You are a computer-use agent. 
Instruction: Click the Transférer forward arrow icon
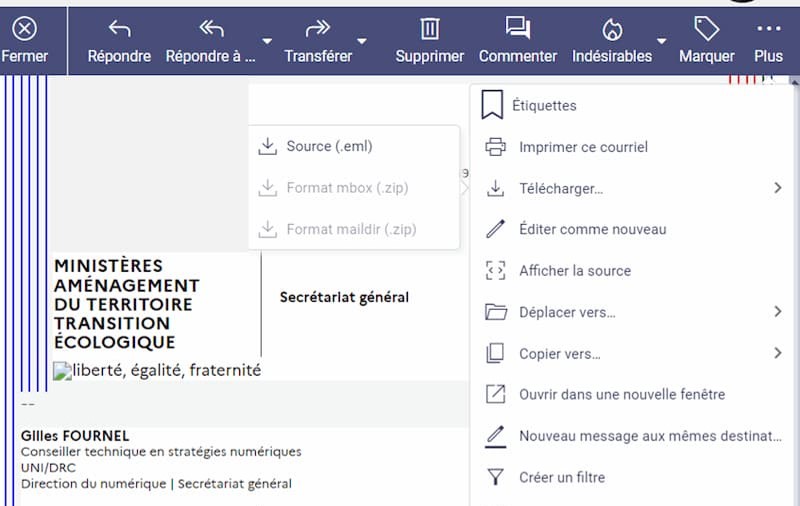tap(317, 29)
